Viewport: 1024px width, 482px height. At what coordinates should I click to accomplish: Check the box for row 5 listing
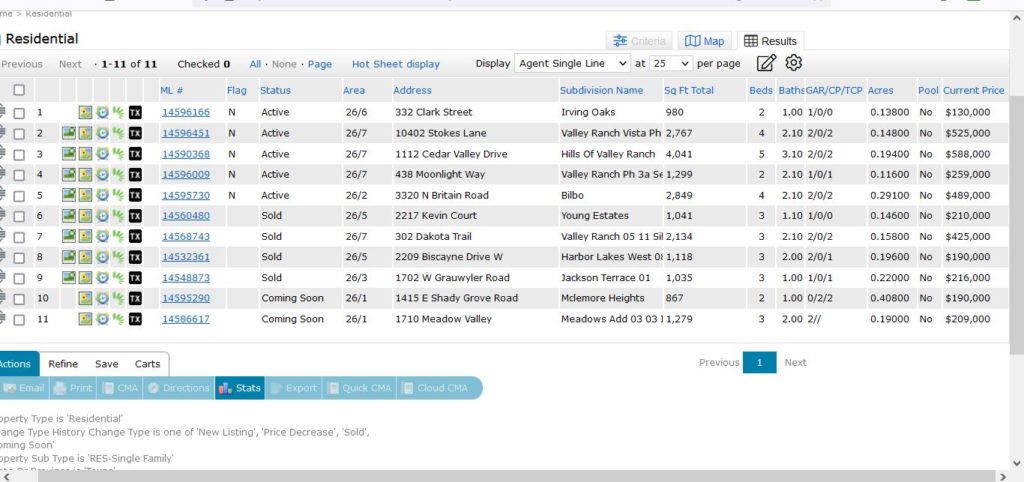pos(19,196)
